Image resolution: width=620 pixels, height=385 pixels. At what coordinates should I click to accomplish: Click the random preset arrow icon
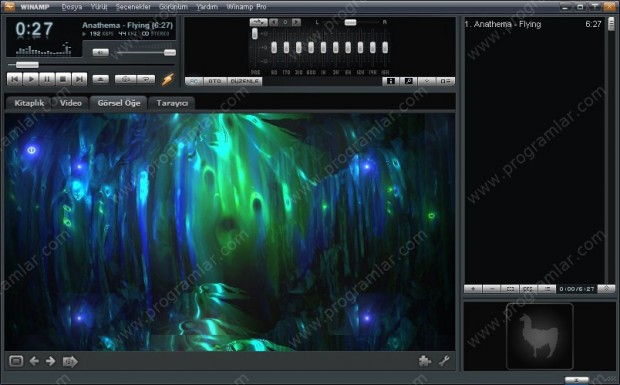(70, 361)
